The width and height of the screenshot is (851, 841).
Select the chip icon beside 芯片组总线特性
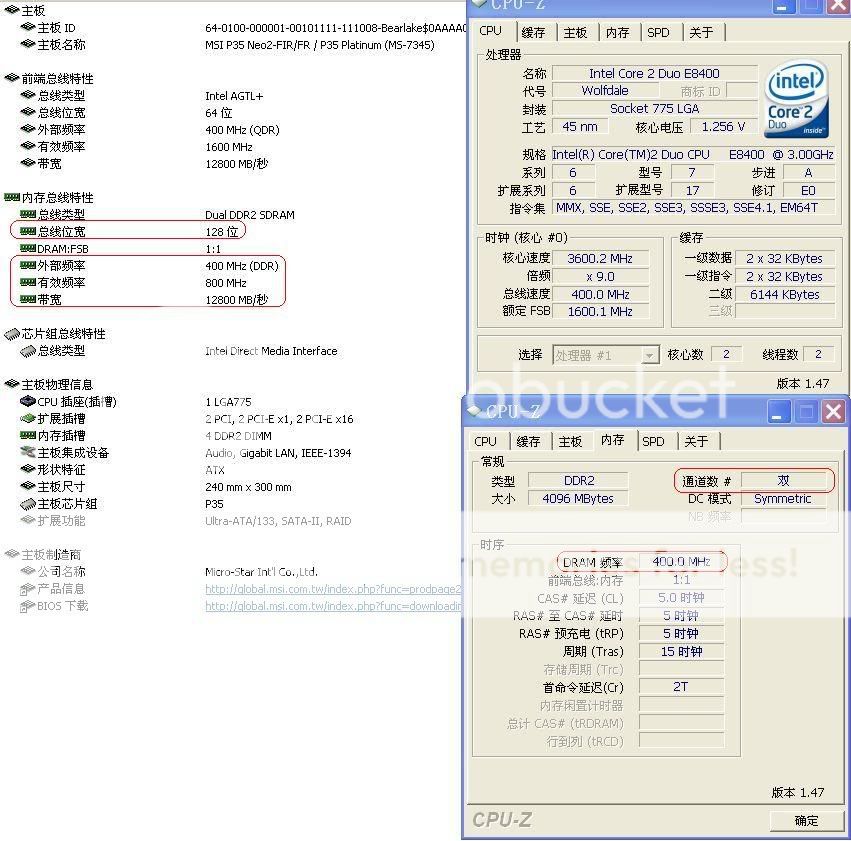pyautogui.click(x=12, y=334)
